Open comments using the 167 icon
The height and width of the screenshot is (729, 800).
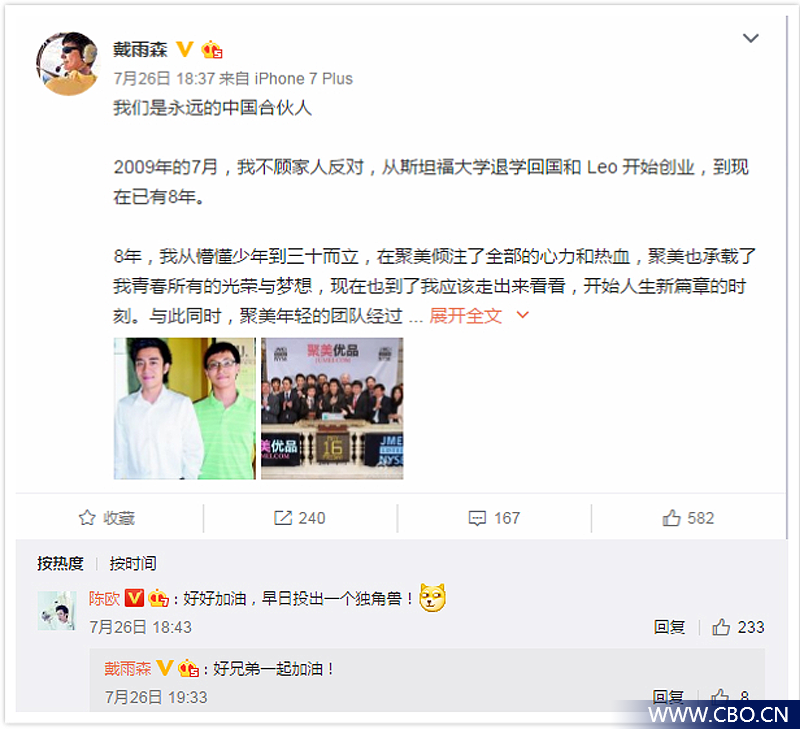(x=477, y=518)
